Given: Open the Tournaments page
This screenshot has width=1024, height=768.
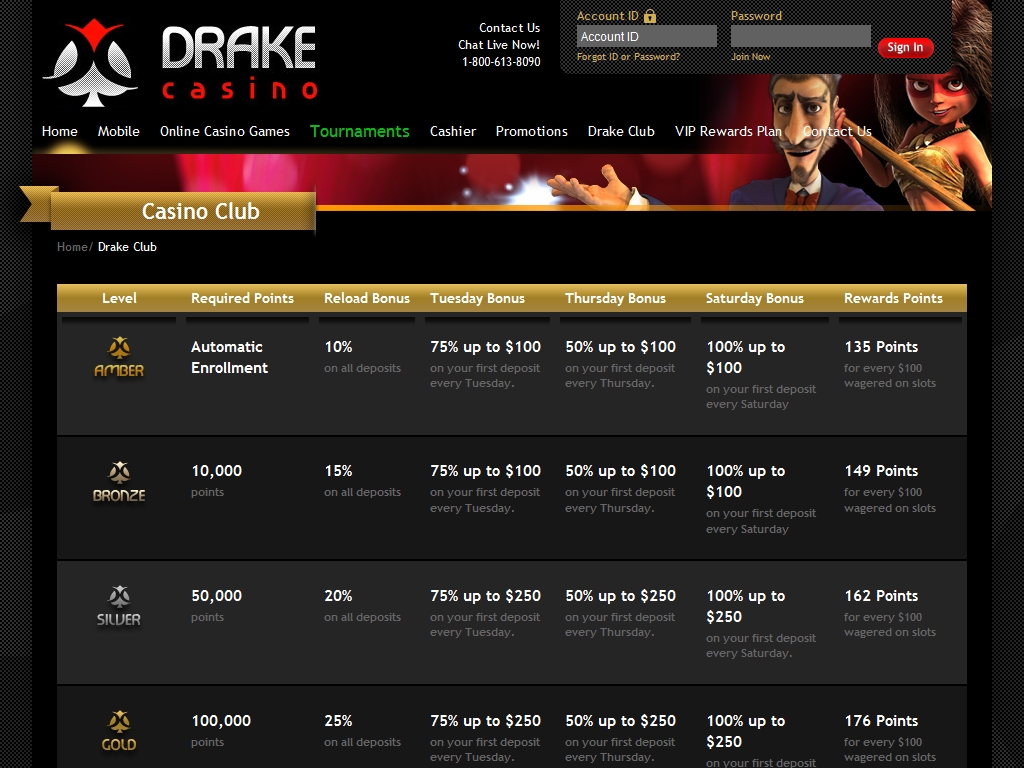Looking at the screenshot, I should 360,131.
